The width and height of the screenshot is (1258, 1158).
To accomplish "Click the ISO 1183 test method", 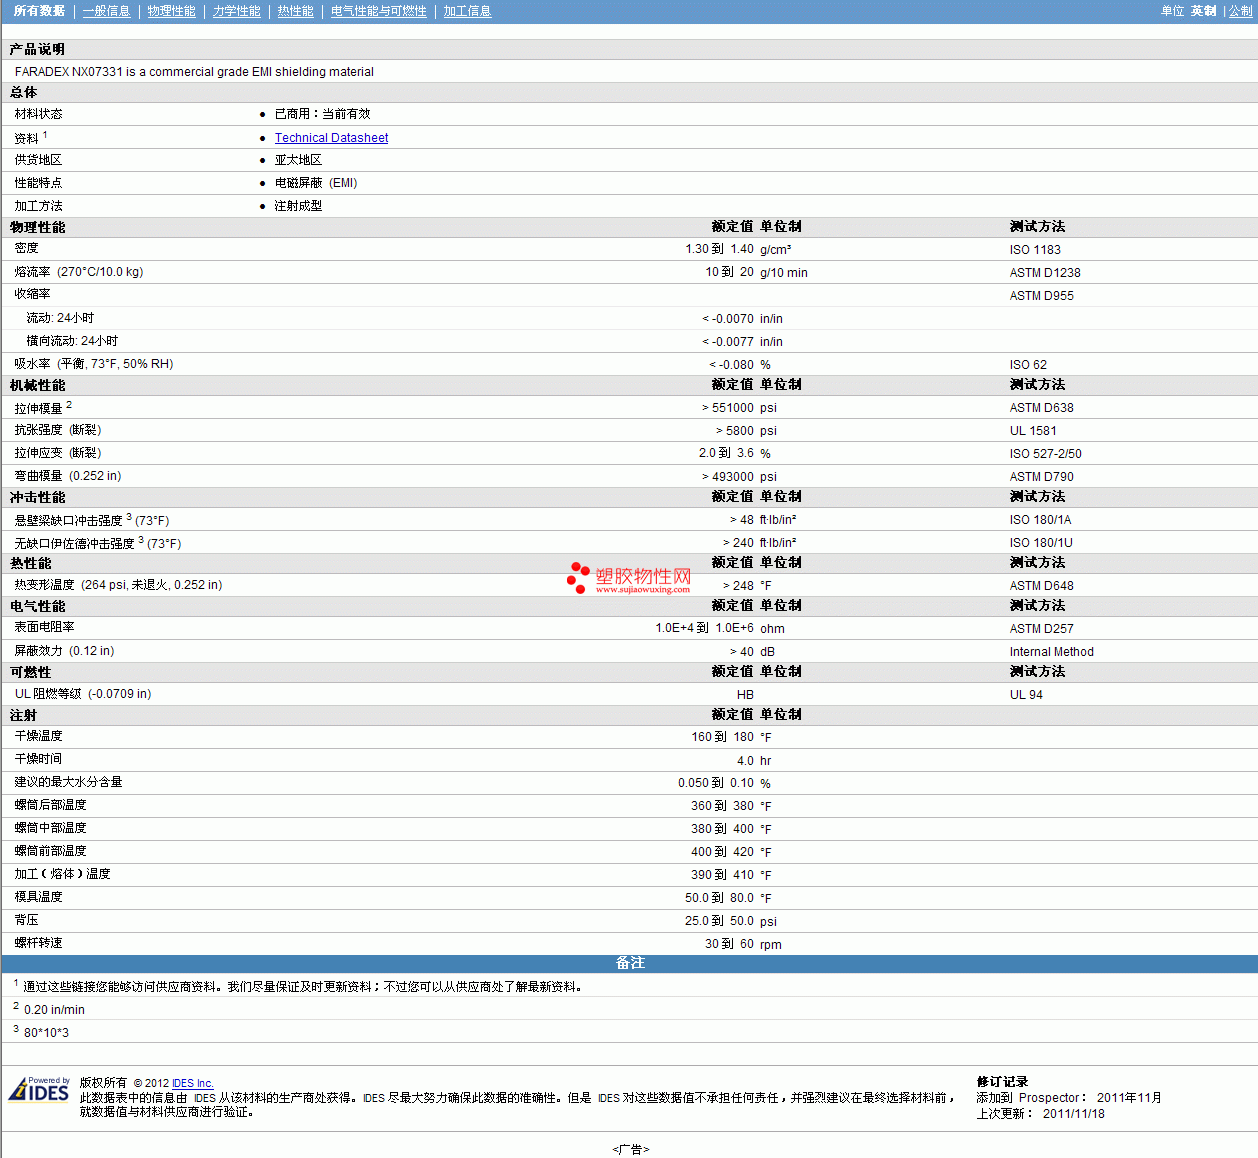I will (x=1035, y=250).
